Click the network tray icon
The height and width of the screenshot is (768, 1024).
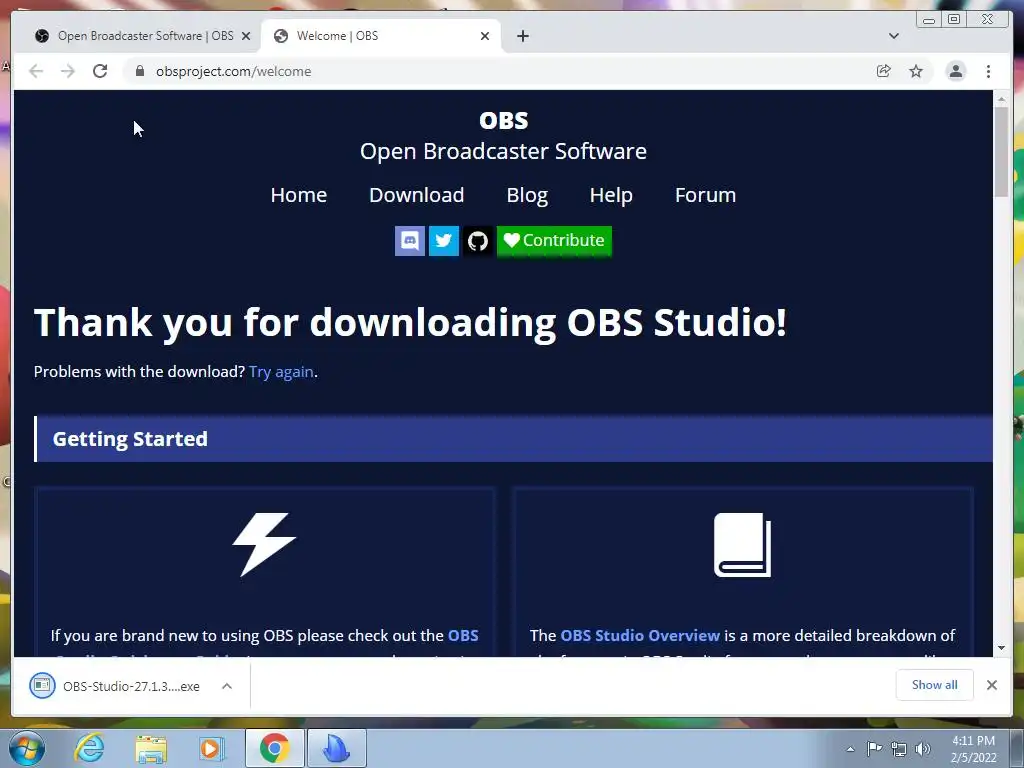(x=899, y=749)
